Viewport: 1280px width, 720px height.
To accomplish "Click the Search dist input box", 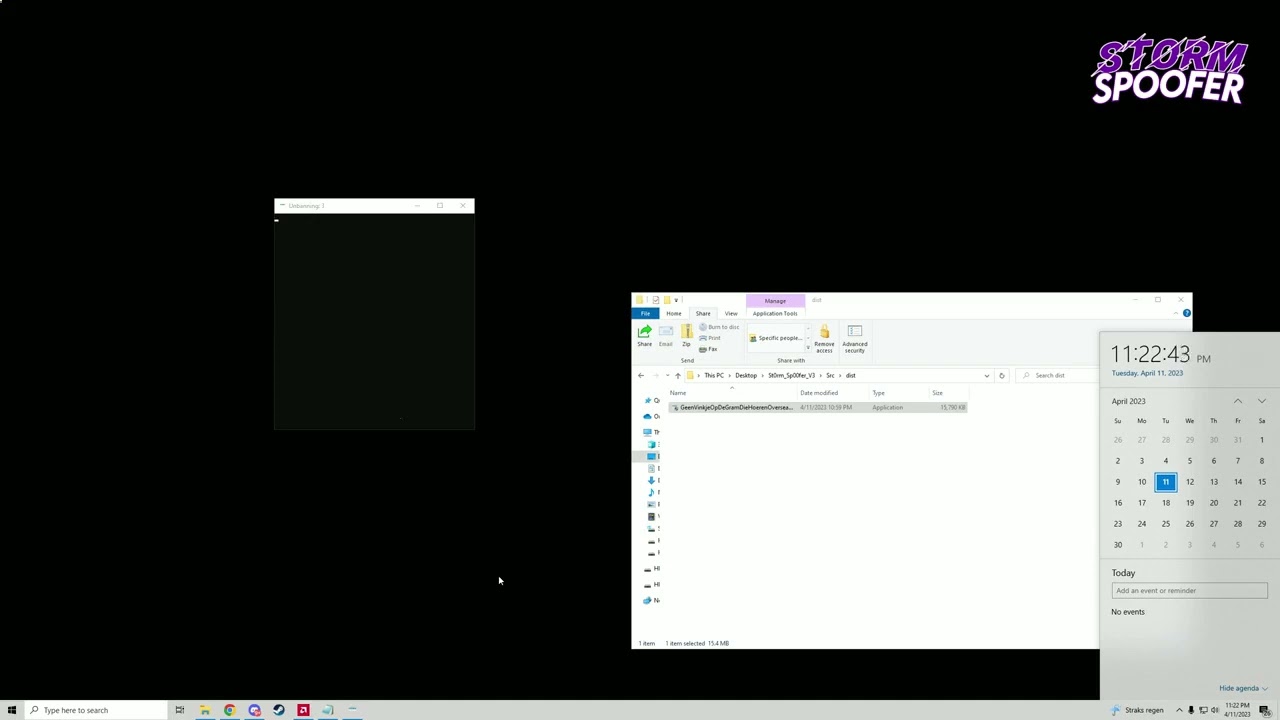I will (1055, 375).
